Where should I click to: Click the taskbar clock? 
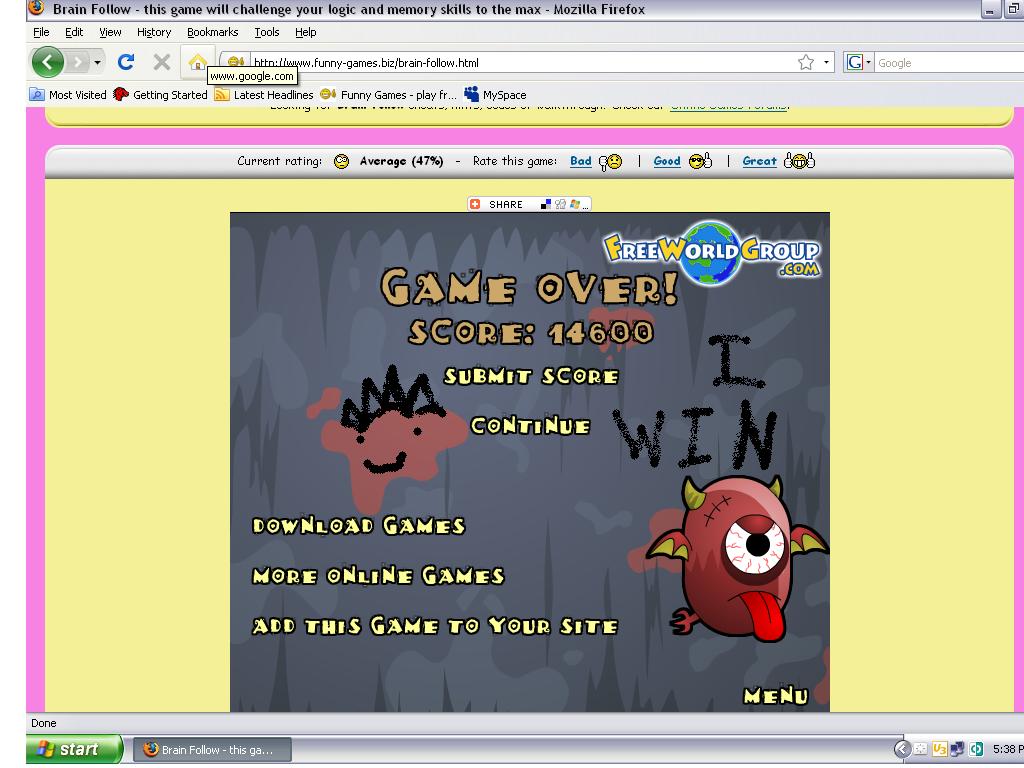click(x=1008, y=749)
